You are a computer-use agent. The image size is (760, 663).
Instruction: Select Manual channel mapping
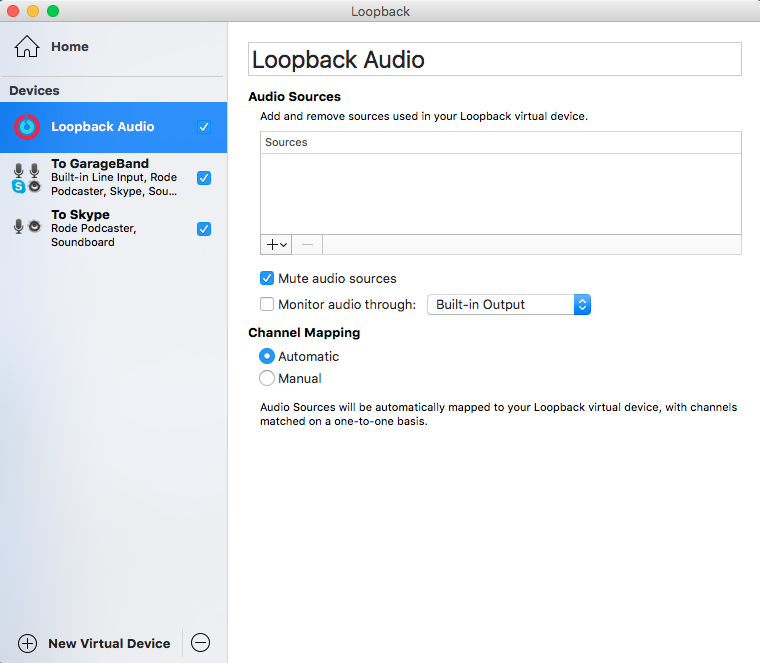(x=267, y=379)
